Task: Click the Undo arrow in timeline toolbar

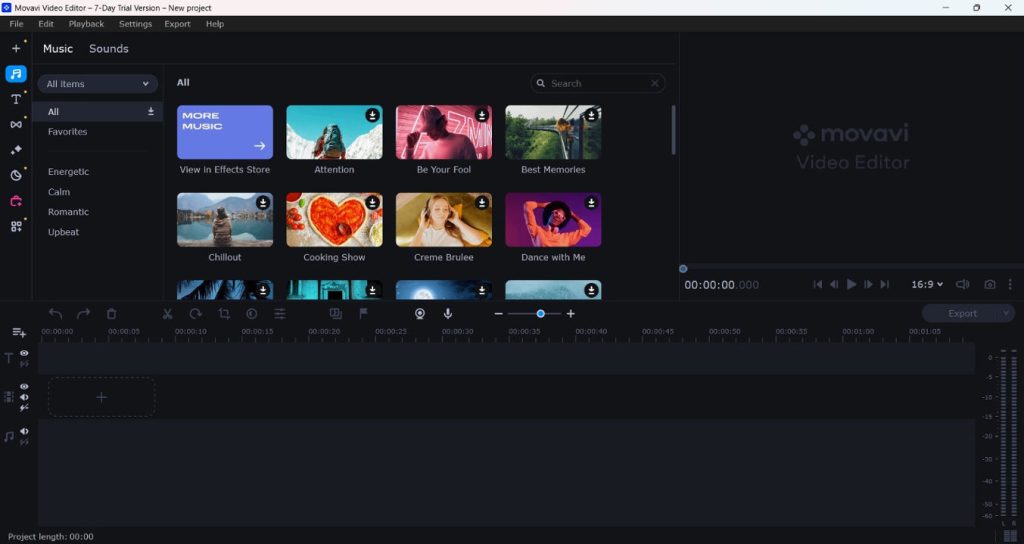Action: (56, 314)
